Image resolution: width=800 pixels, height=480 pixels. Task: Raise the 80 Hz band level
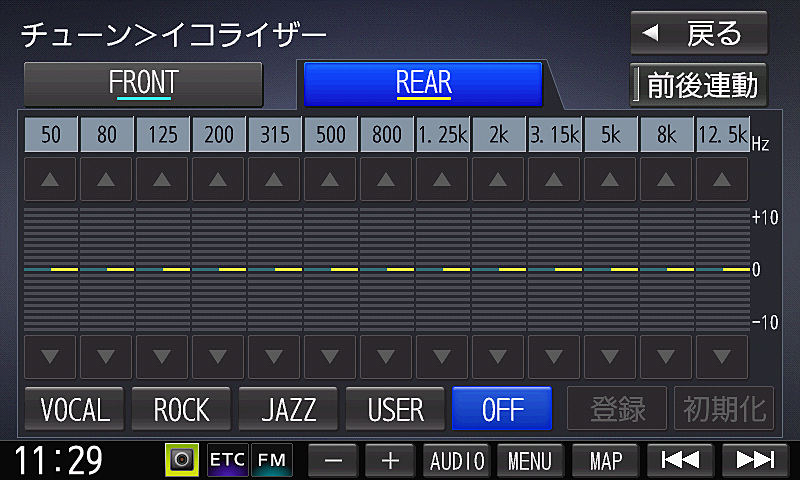(106, 179)
